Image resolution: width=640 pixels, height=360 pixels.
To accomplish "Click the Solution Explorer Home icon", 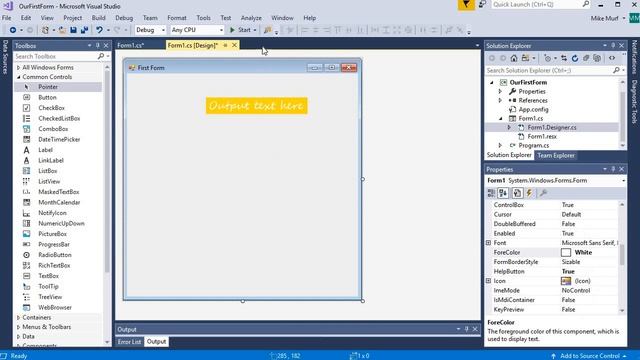I will (x=514, y=58).
